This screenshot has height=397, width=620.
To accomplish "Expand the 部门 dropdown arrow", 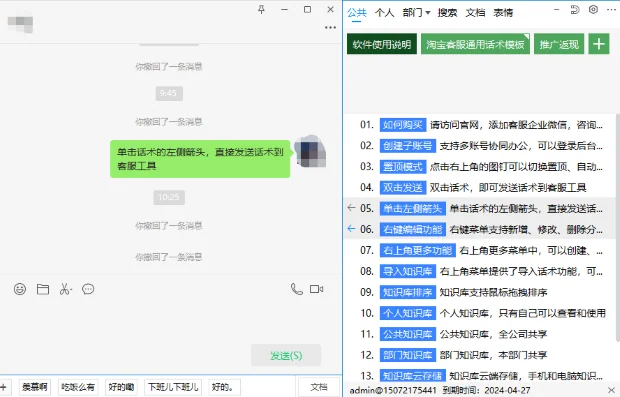I will coord(427,13).
